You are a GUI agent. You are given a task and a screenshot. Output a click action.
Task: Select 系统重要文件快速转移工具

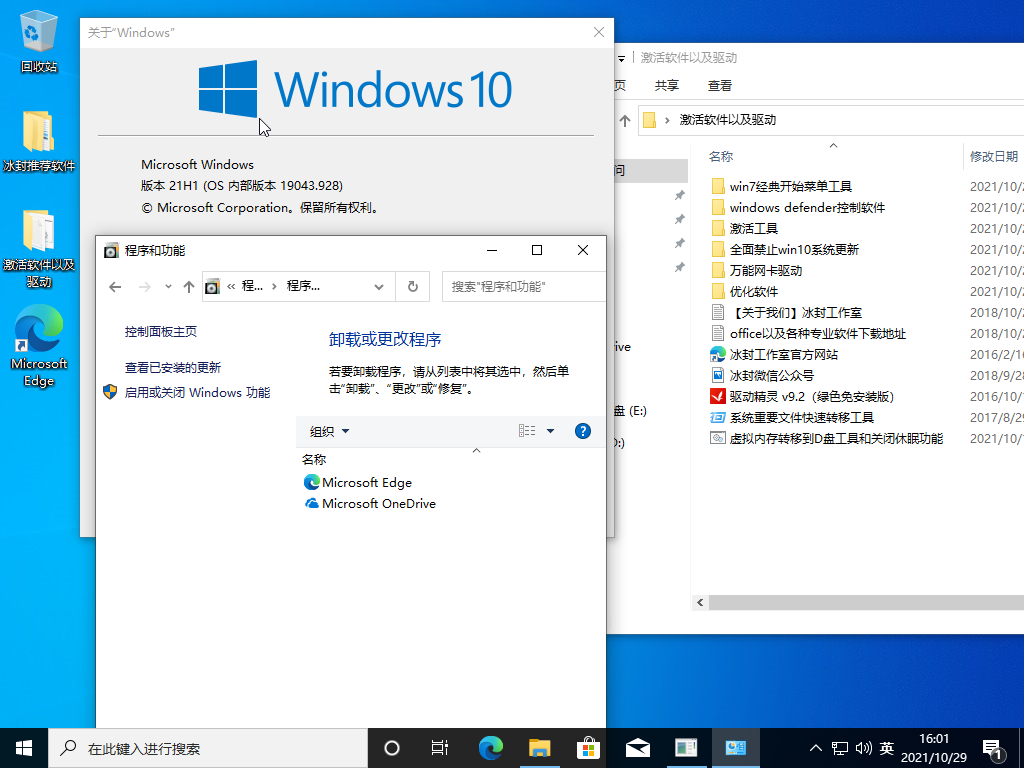pyautogui.click(x=792, y=417)
